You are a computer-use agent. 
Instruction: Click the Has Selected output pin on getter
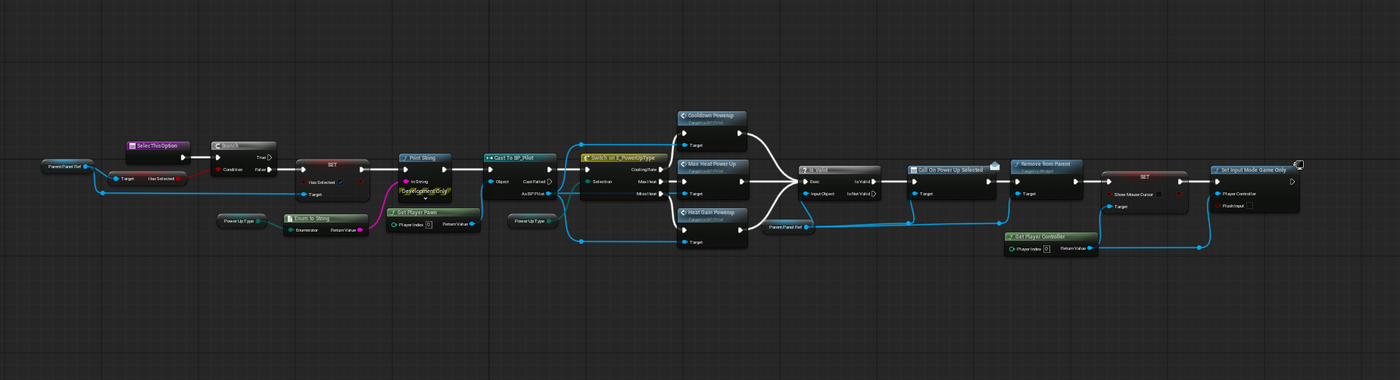point(179,178)
